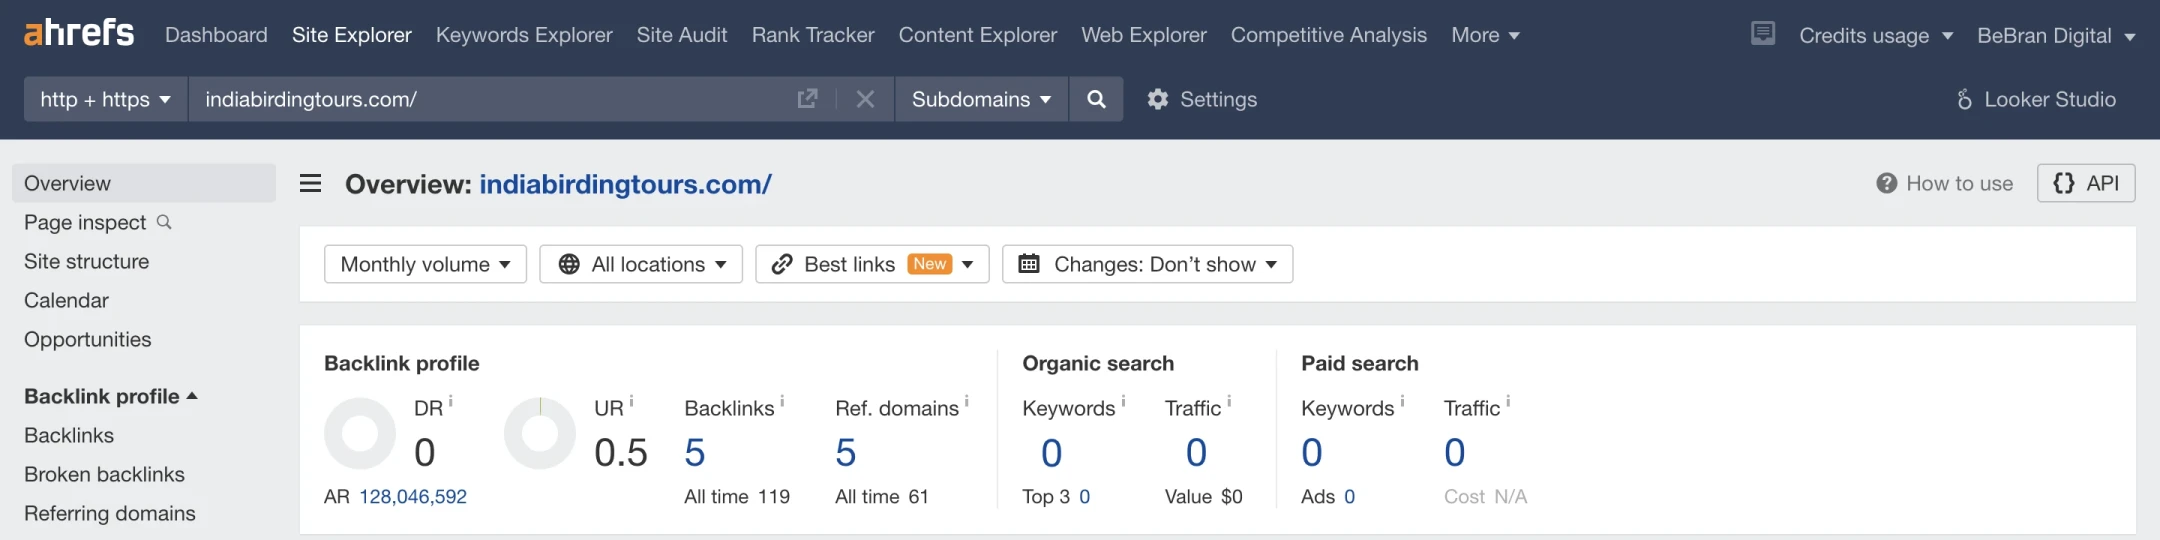Open the http + https protocol dropdown

[106, 99]
